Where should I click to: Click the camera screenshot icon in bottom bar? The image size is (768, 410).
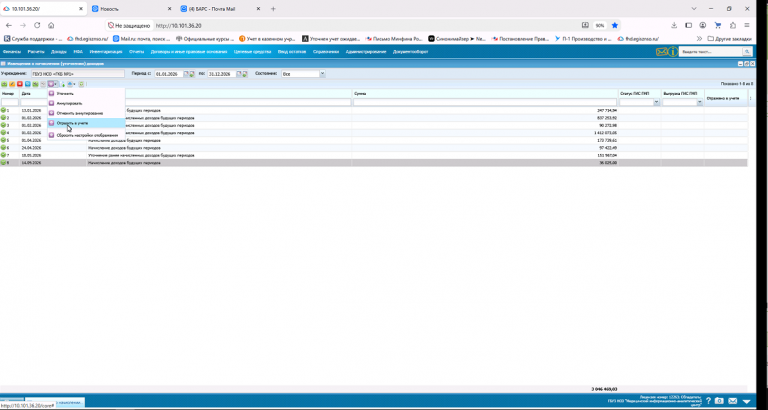point(719,401)
